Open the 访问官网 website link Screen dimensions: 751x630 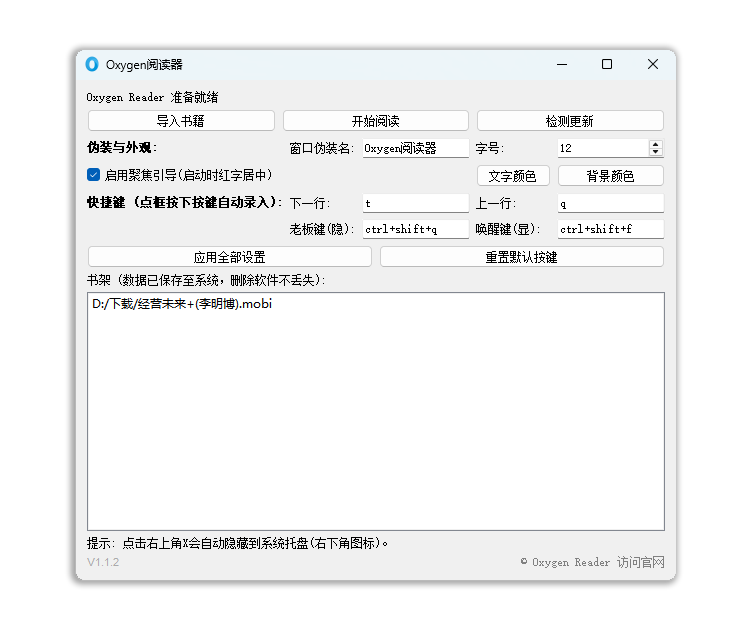[x=641, y=562]
